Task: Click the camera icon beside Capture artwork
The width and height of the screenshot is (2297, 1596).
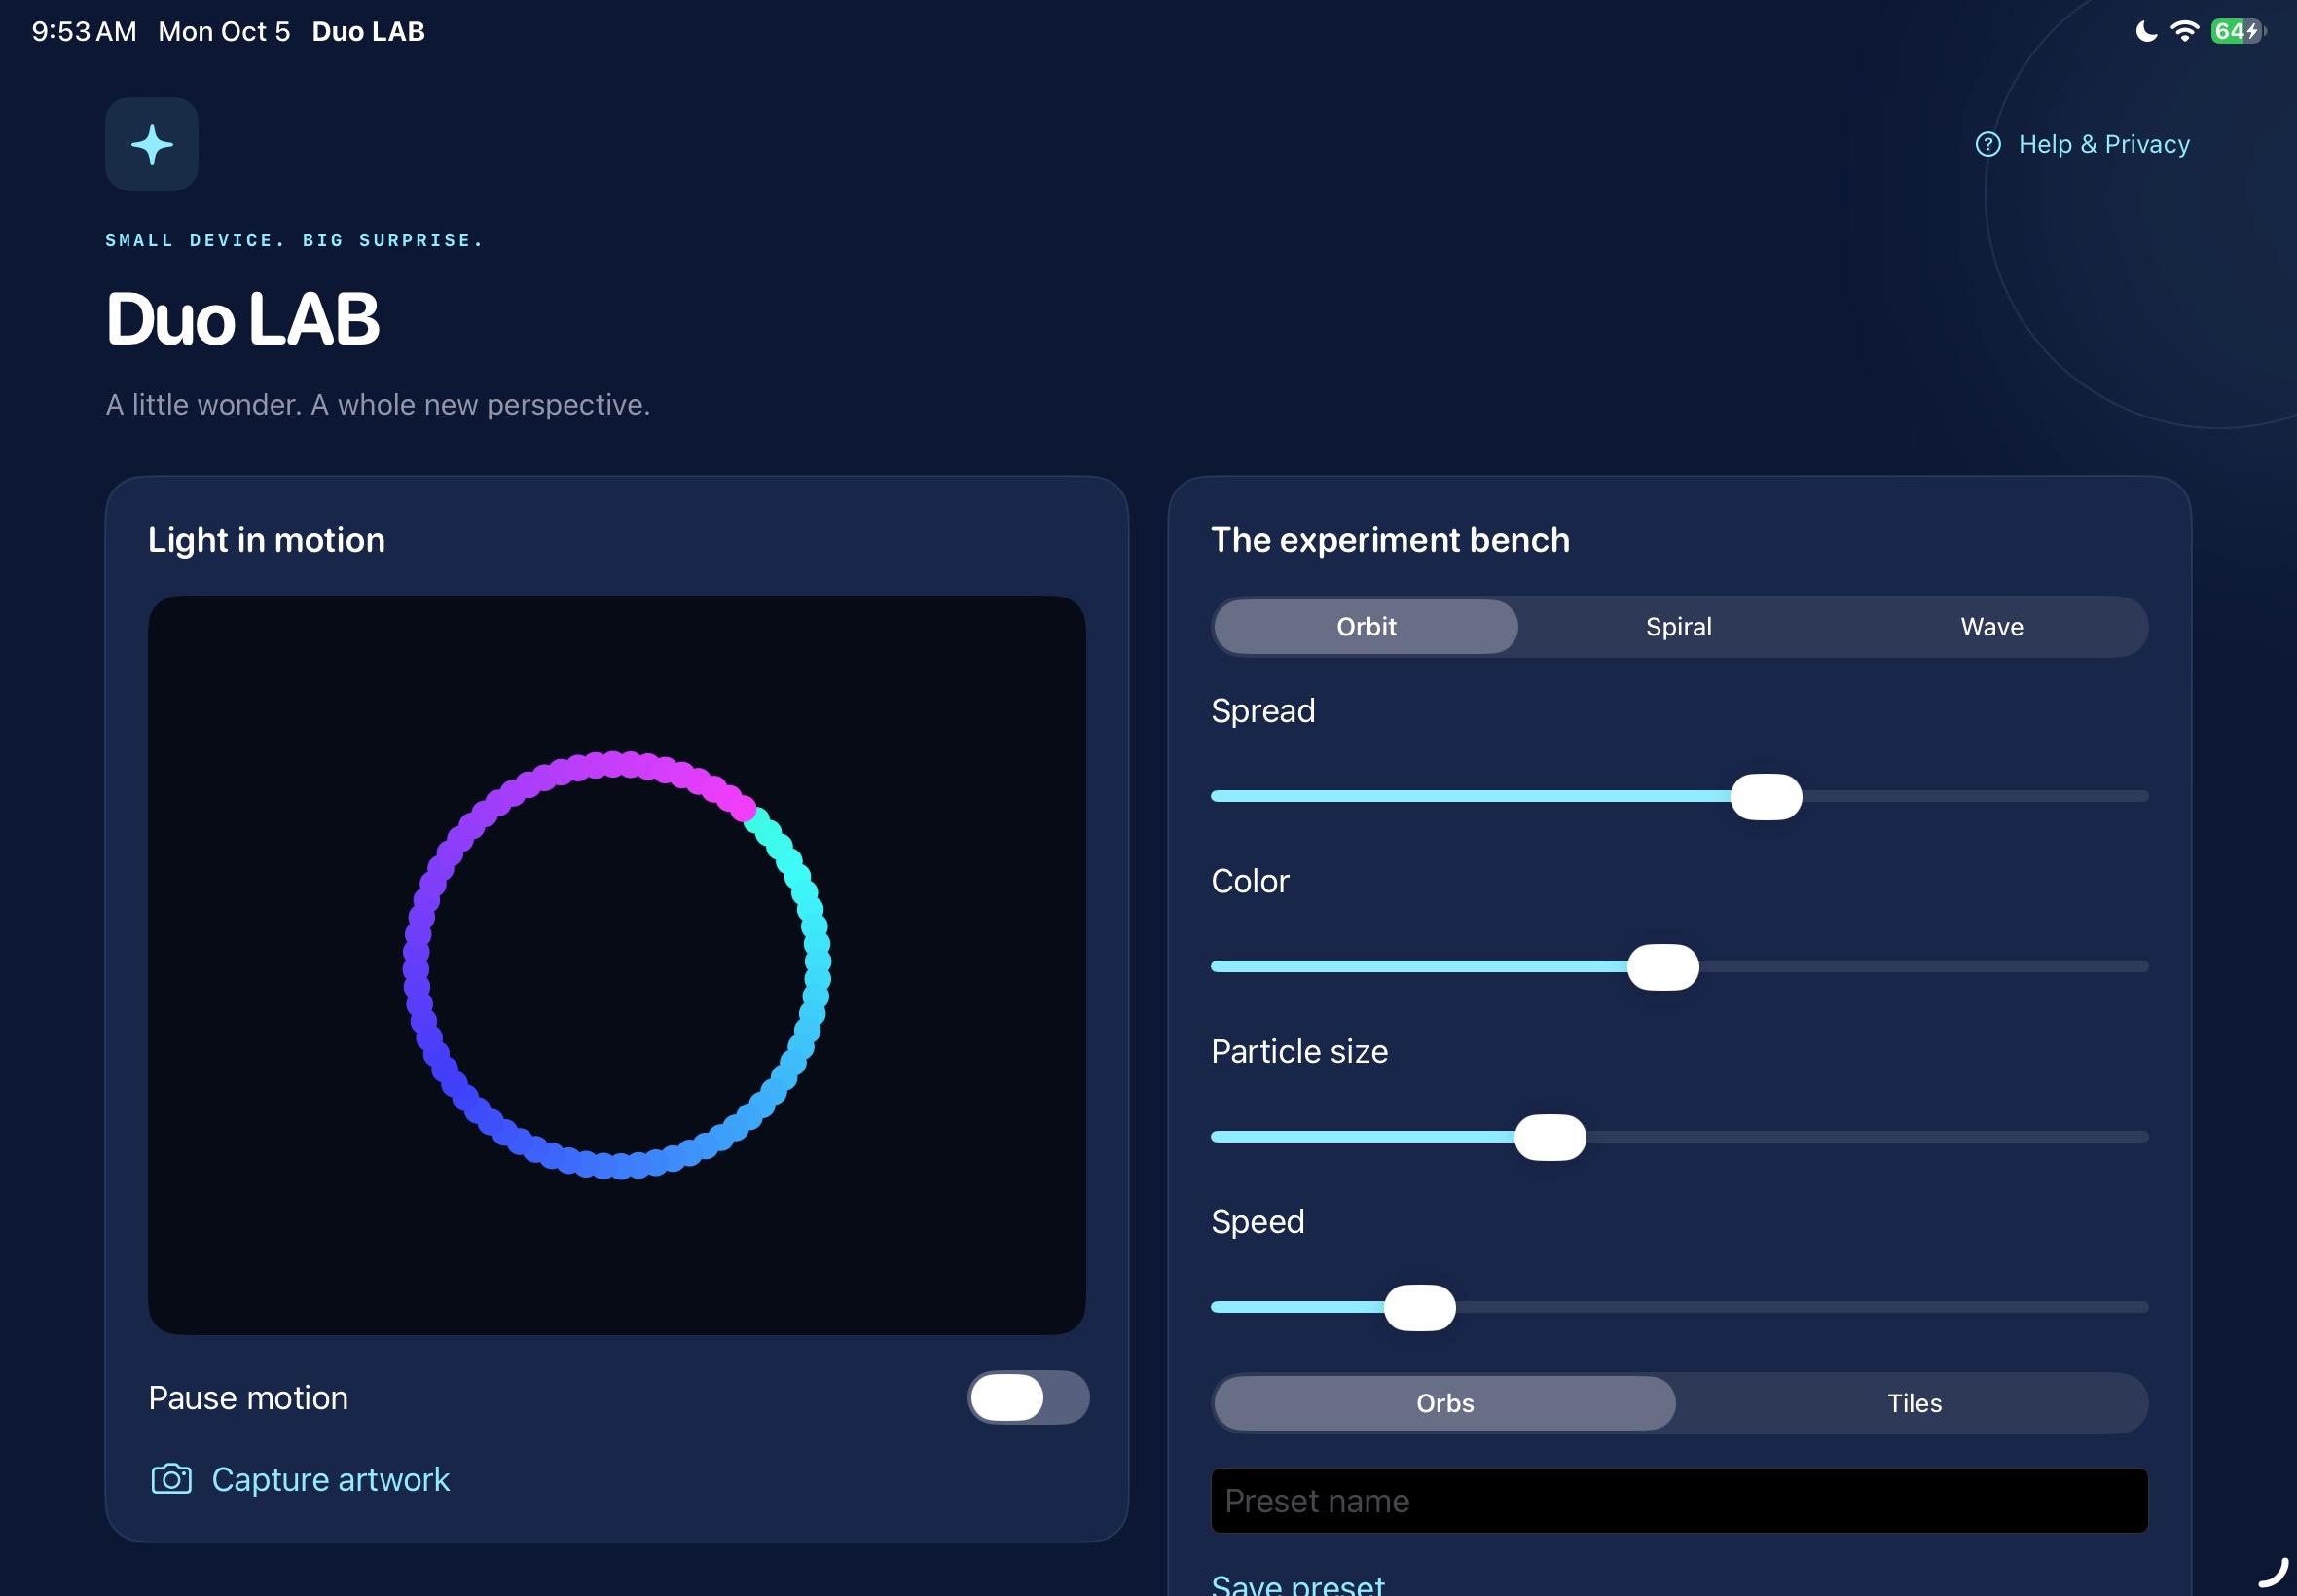Action: pyautogui.click(x=171, y=1479)
